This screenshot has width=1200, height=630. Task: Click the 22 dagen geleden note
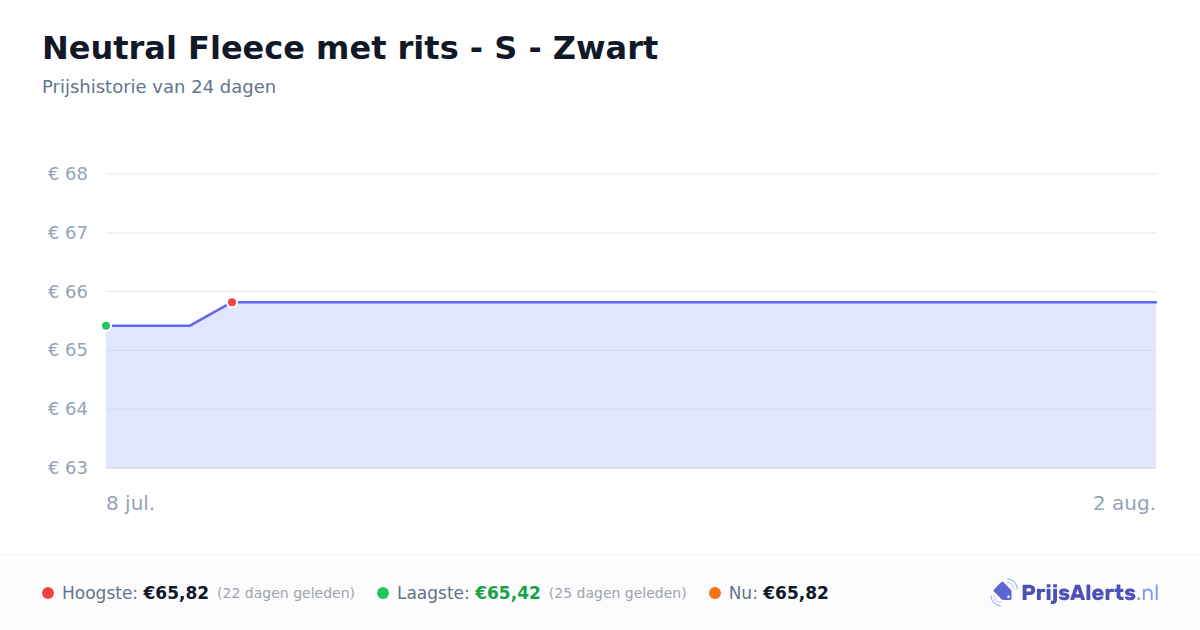[286, 593]
